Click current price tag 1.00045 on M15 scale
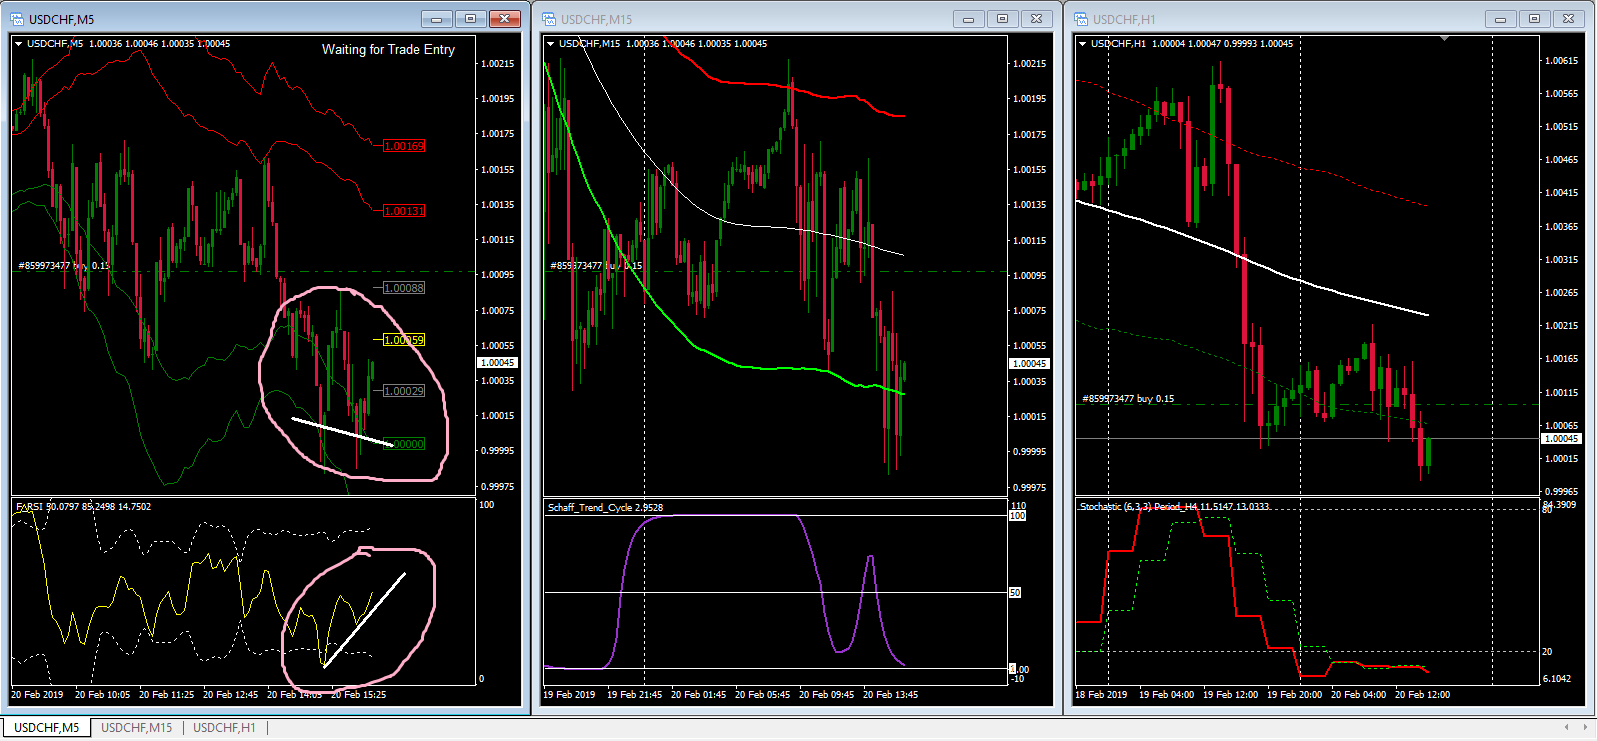The height and width of the screenshot is (741, 1597). click(x=1029, y=364)
